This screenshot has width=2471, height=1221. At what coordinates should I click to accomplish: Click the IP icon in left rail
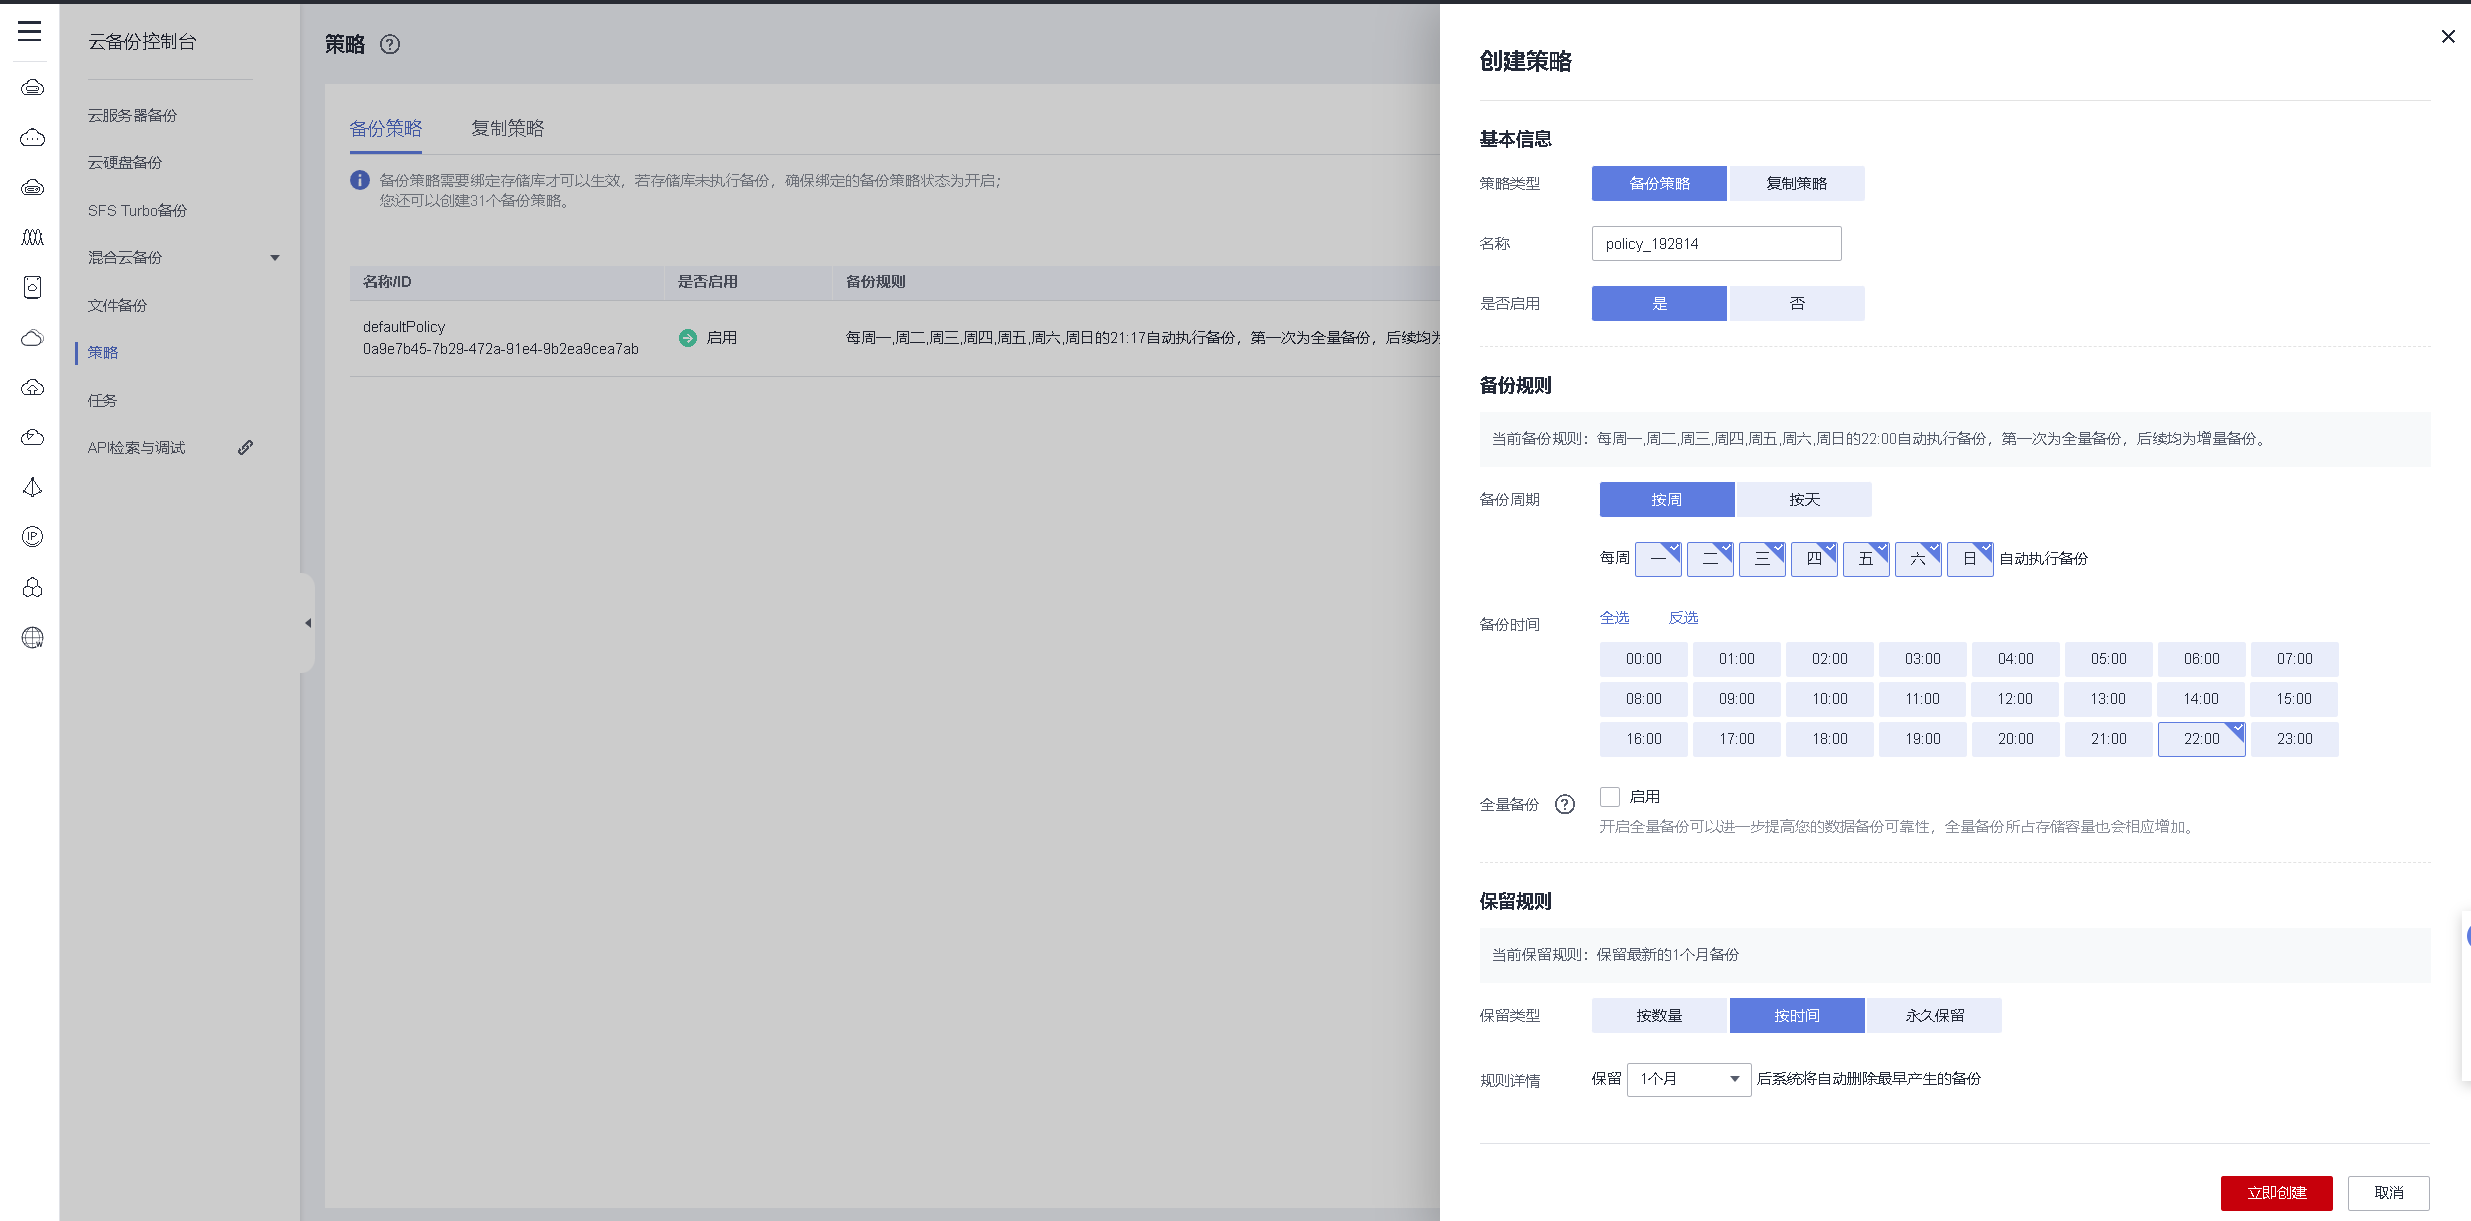pos(32,537)
